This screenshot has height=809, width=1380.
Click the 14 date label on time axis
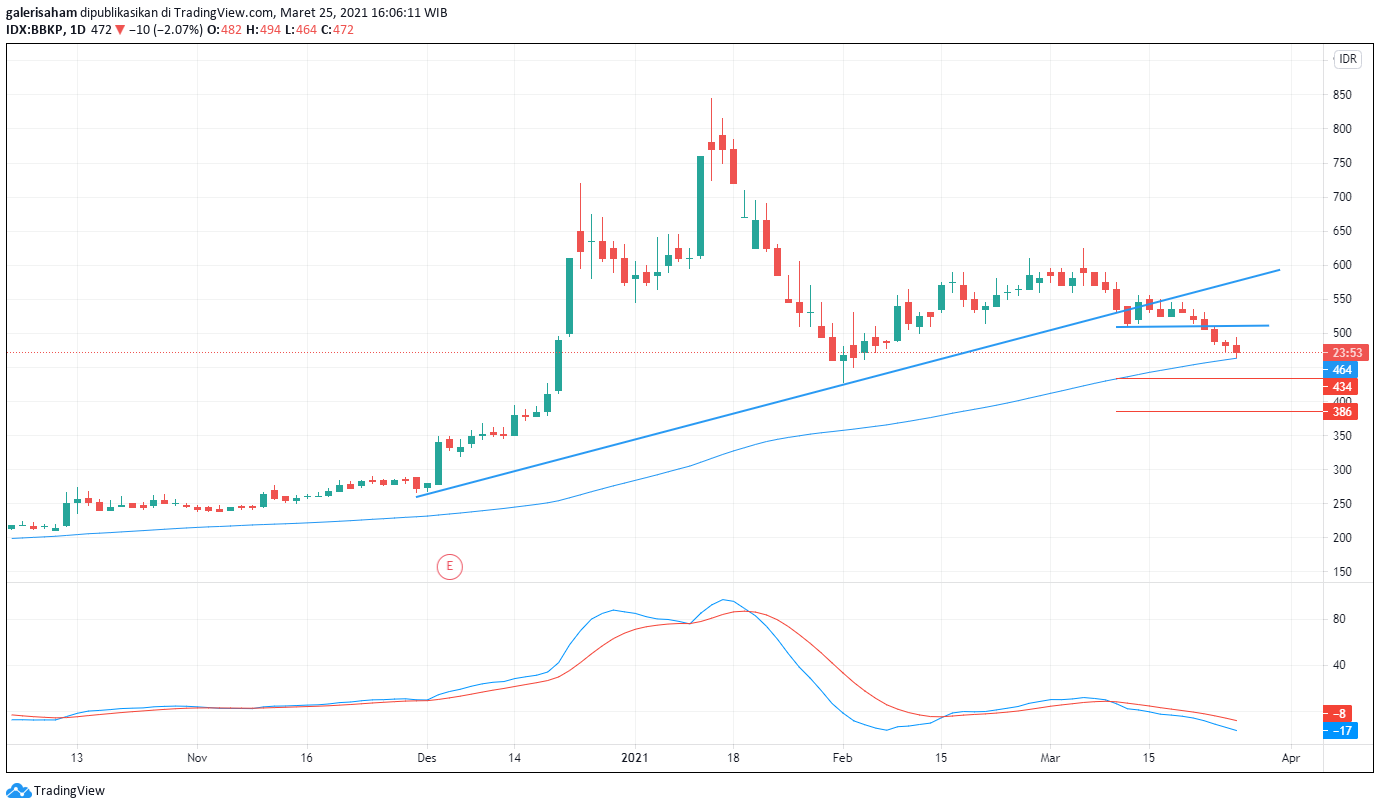tap(513, 757)
